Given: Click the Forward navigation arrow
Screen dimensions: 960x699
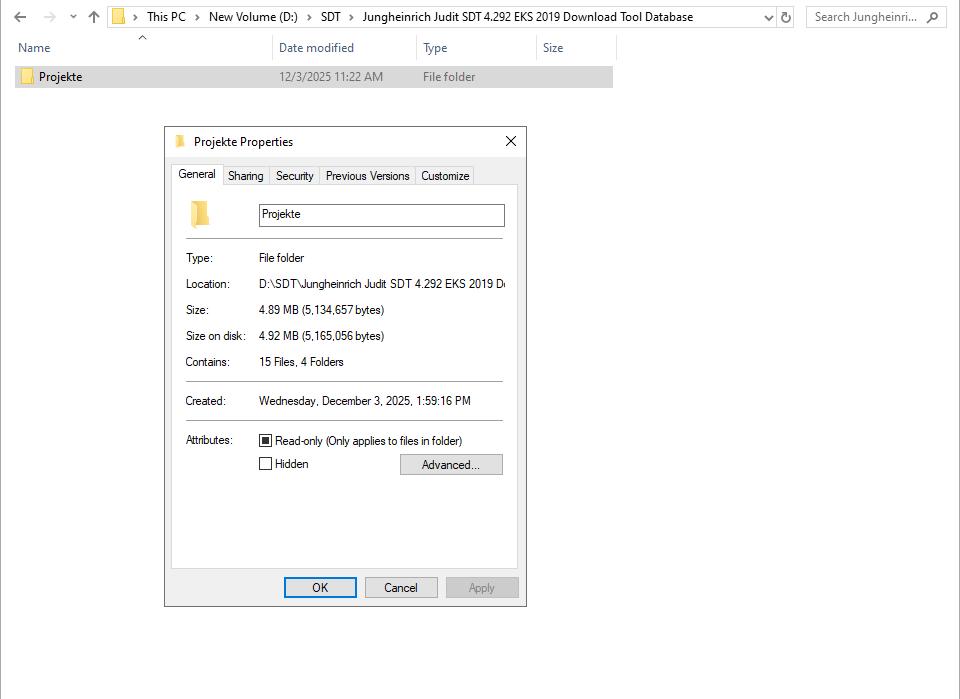Looking at the screenshot, I should pyautogui.click(x=50, y=17).
